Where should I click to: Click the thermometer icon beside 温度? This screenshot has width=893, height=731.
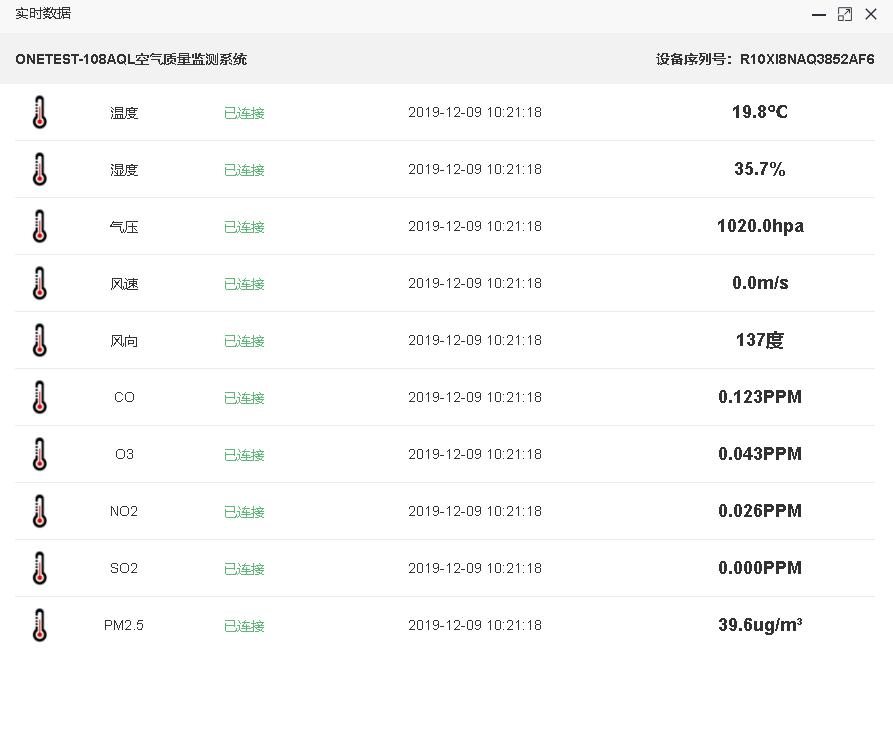pyautogui.click(x=40, y=112)
